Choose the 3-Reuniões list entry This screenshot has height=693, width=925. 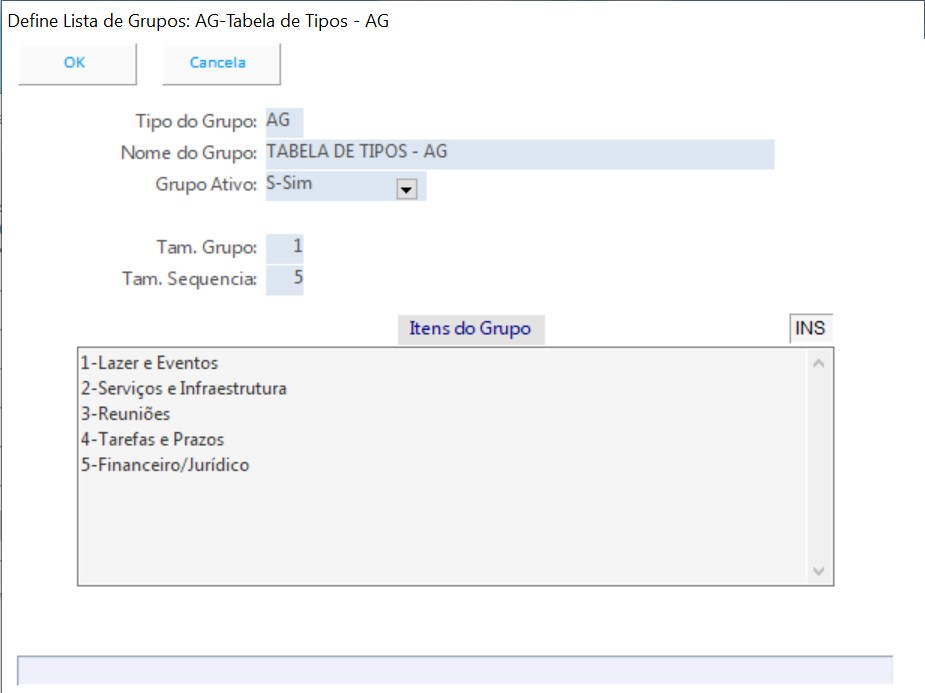point(125,414)
